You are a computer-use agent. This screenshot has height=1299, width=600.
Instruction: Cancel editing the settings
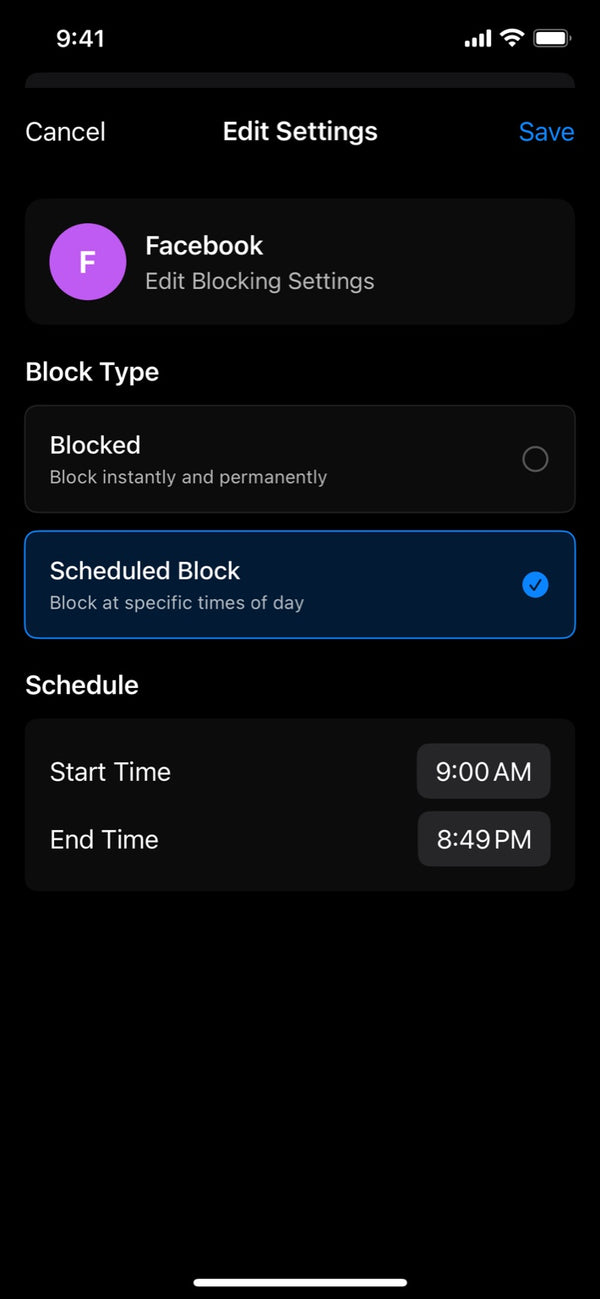tap(65, 132)
